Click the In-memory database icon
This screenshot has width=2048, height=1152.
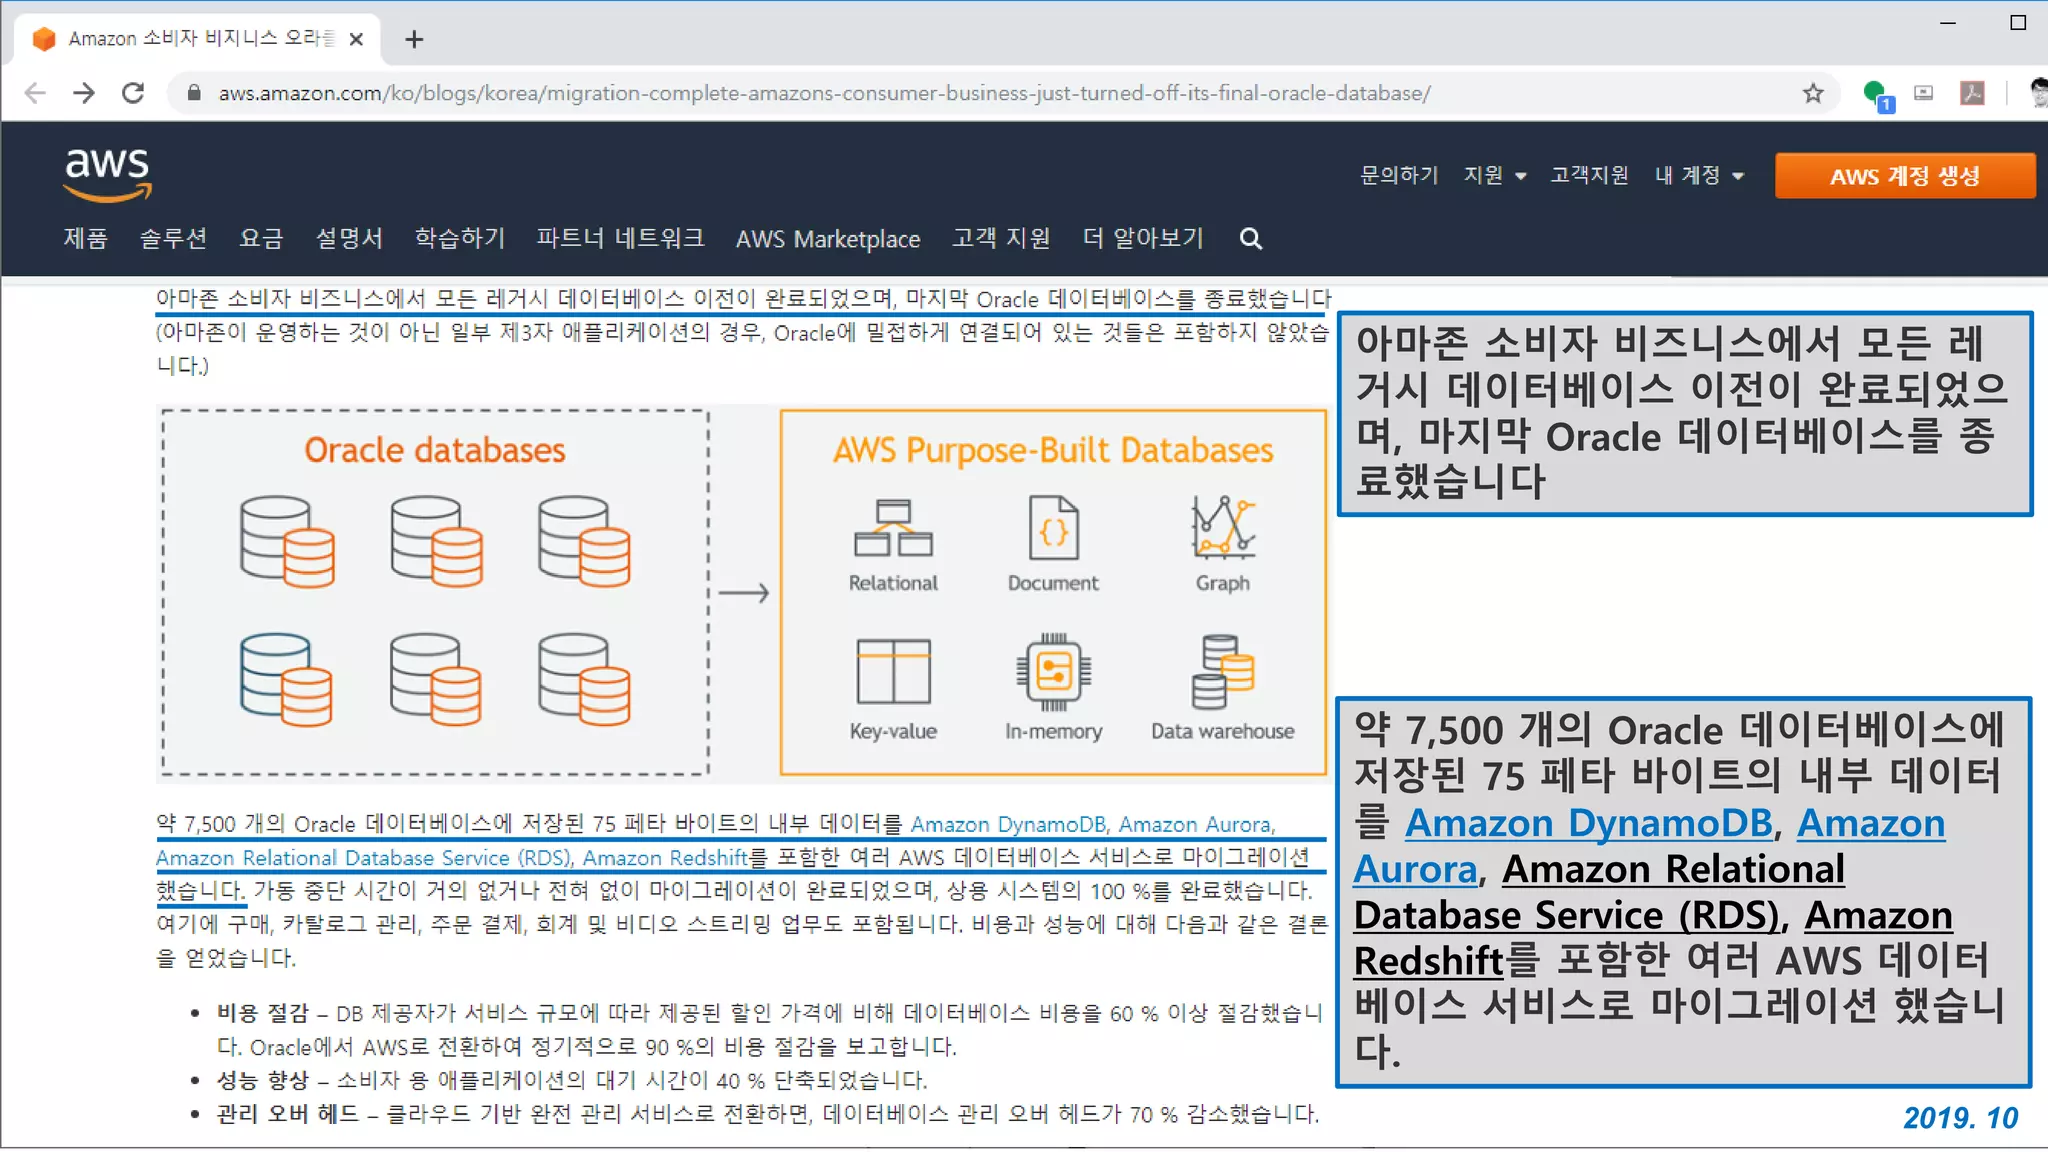(1053, 671)
